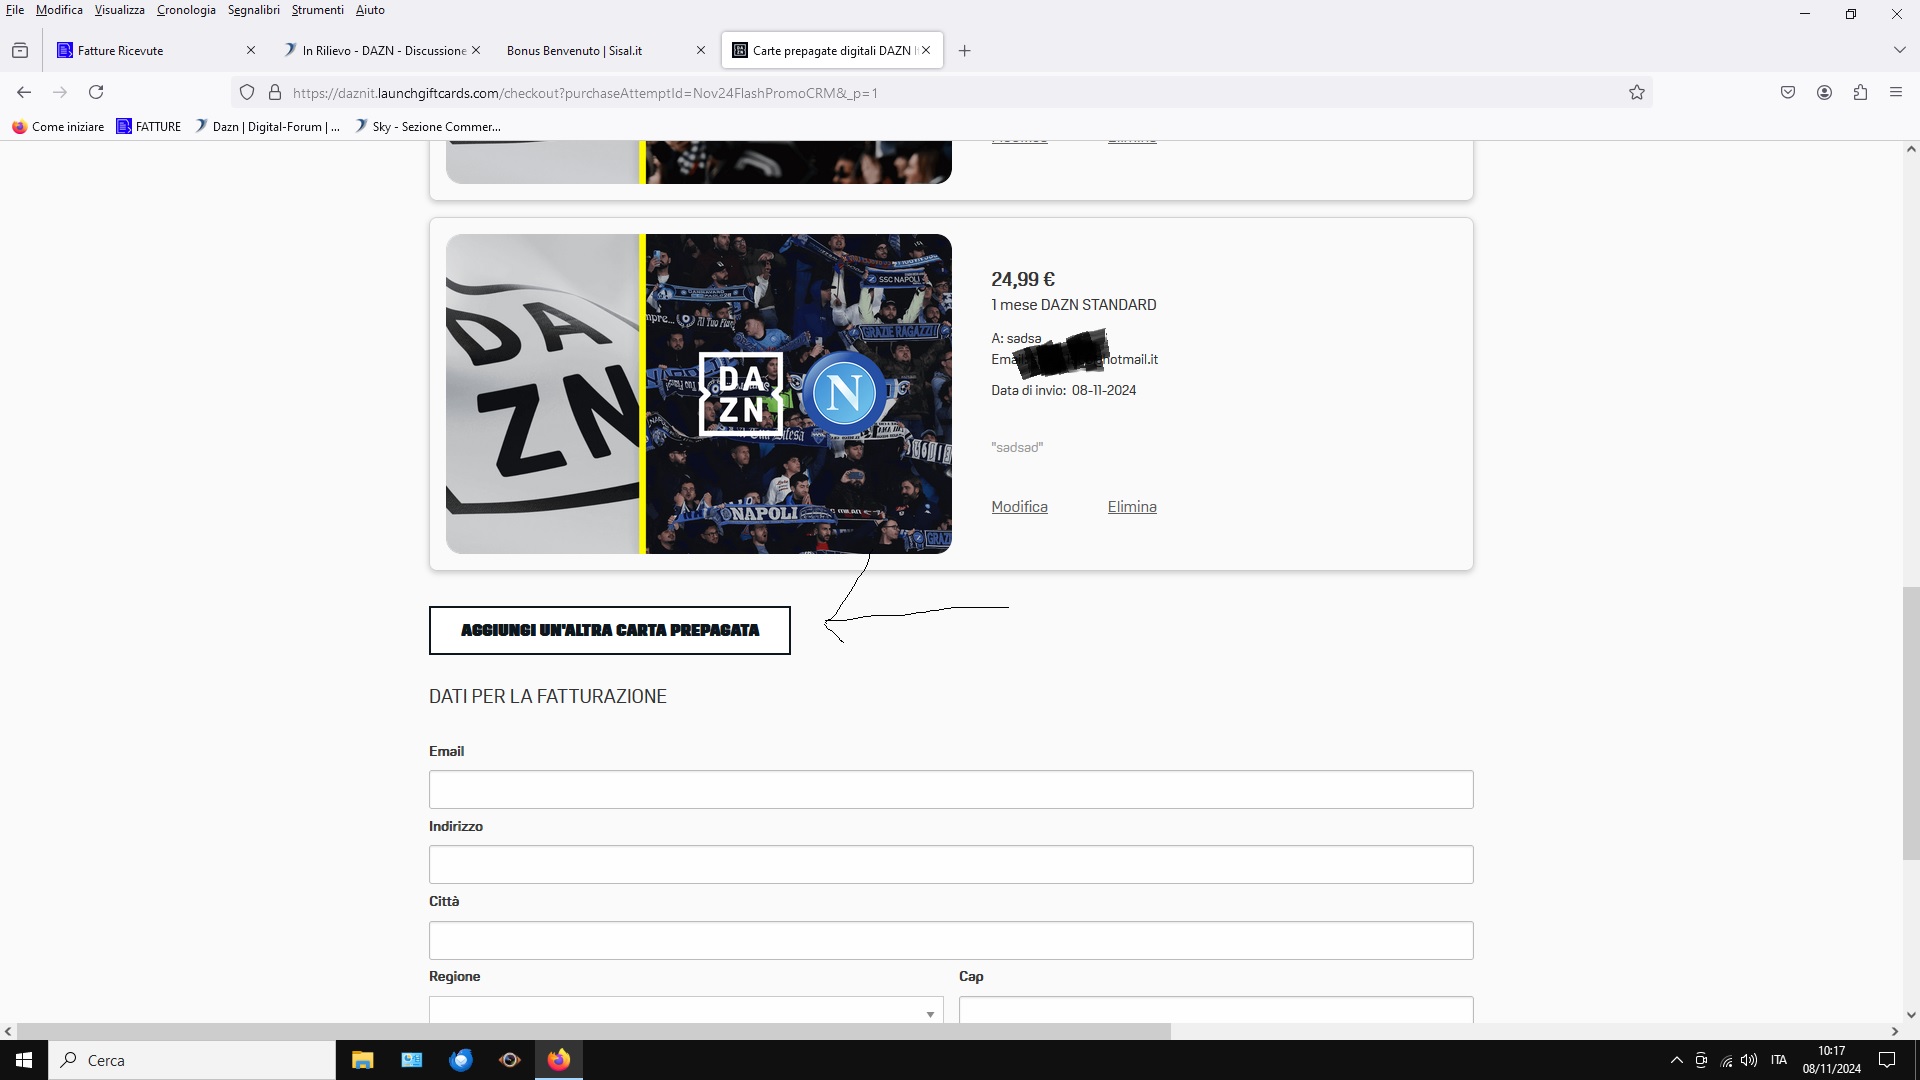Open the Regione dropdown
Image resolution: width=1920 pixels, height=1080 pixels.
click(686, 1009)
